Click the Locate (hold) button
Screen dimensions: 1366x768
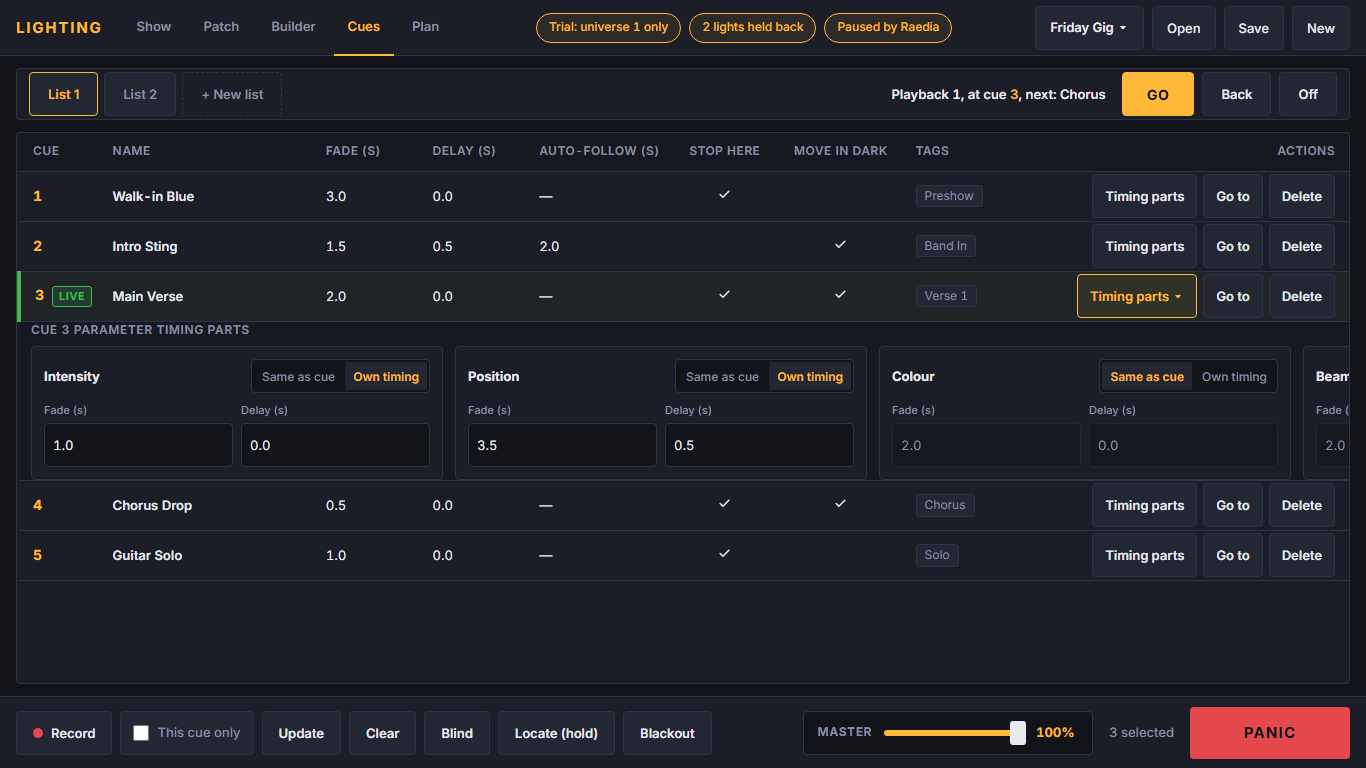556,733
